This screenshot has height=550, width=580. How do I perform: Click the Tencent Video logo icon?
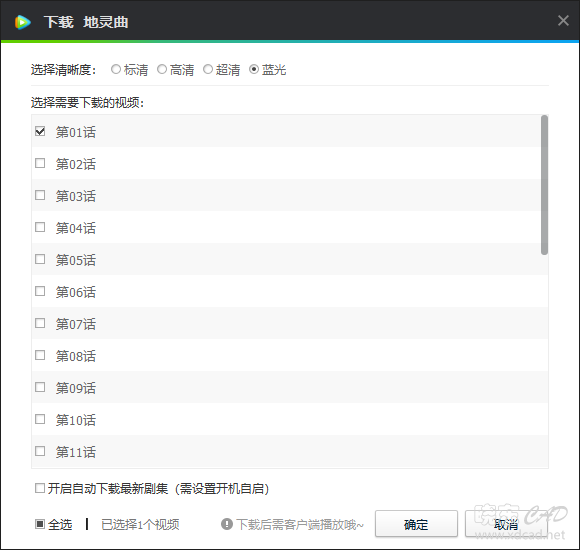[23, 22]
